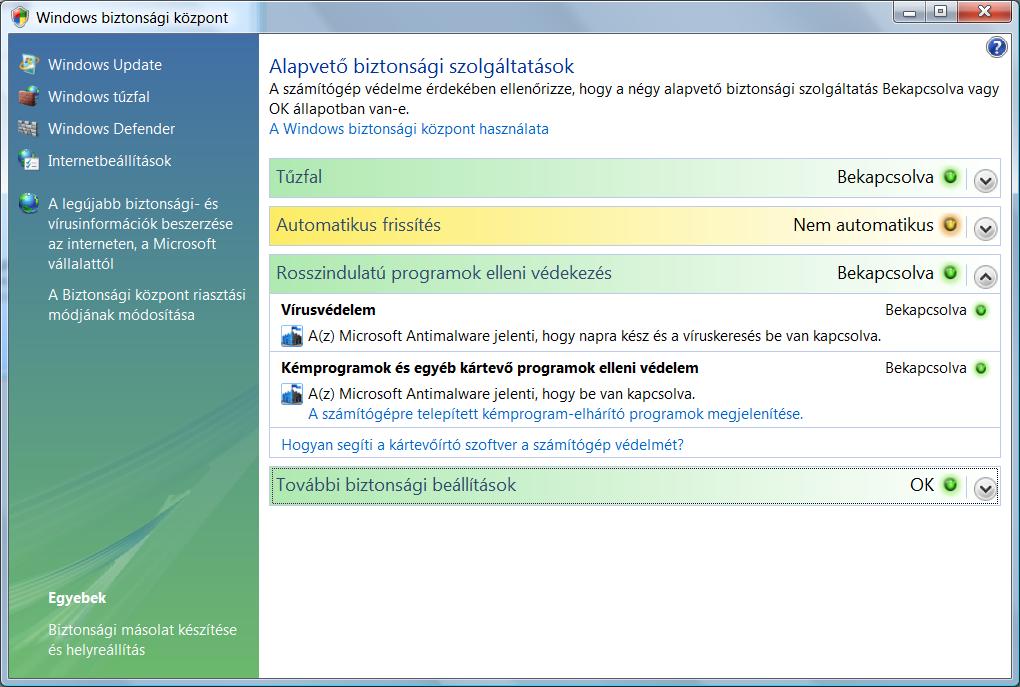Click the Windows Defender brick wall icon

28,129
